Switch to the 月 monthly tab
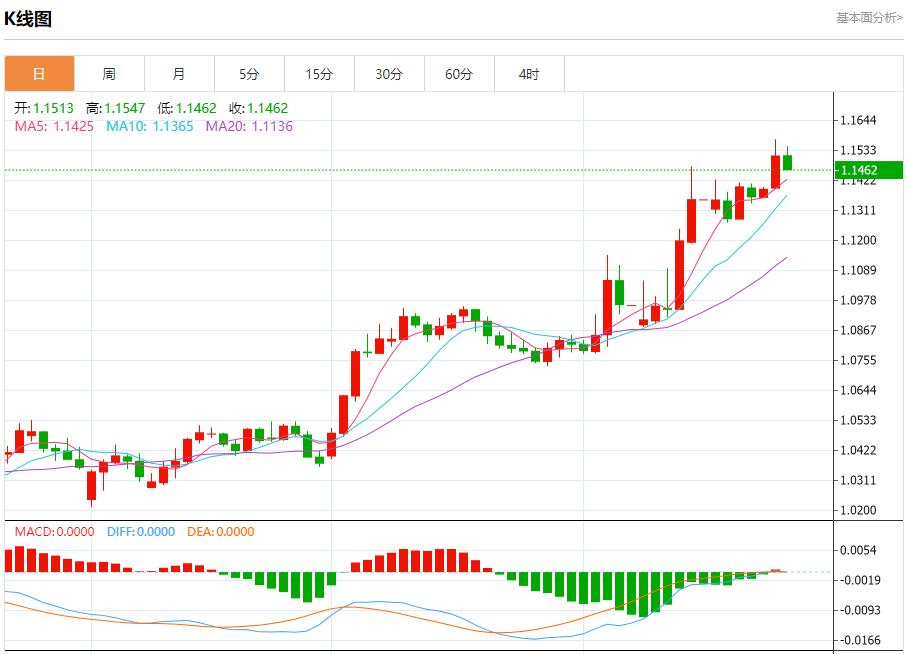The width and height of the screenshot is (908, 654). 179,74
